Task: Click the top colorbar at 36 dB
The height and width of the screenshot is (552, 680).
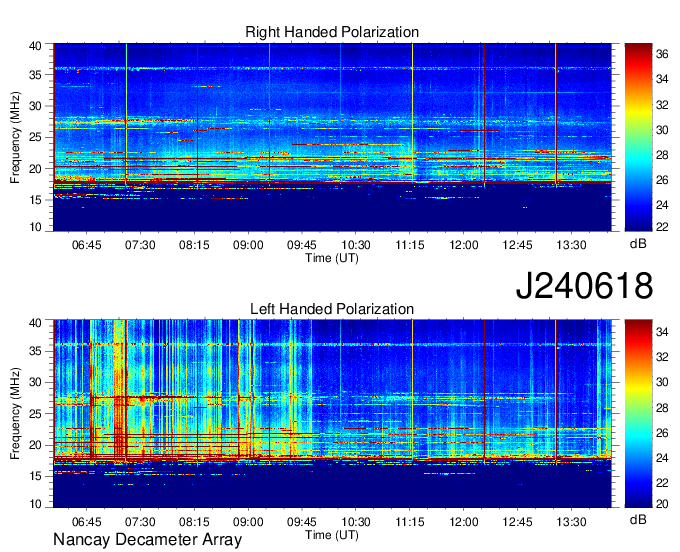Action: pos(638,54)
